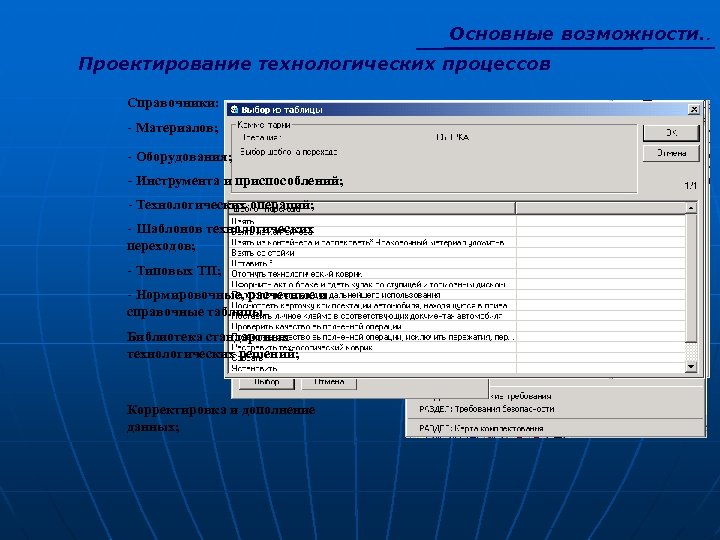
Task: Close the 'Выбор из таблицы' dialog
Action: coord(694,109)
